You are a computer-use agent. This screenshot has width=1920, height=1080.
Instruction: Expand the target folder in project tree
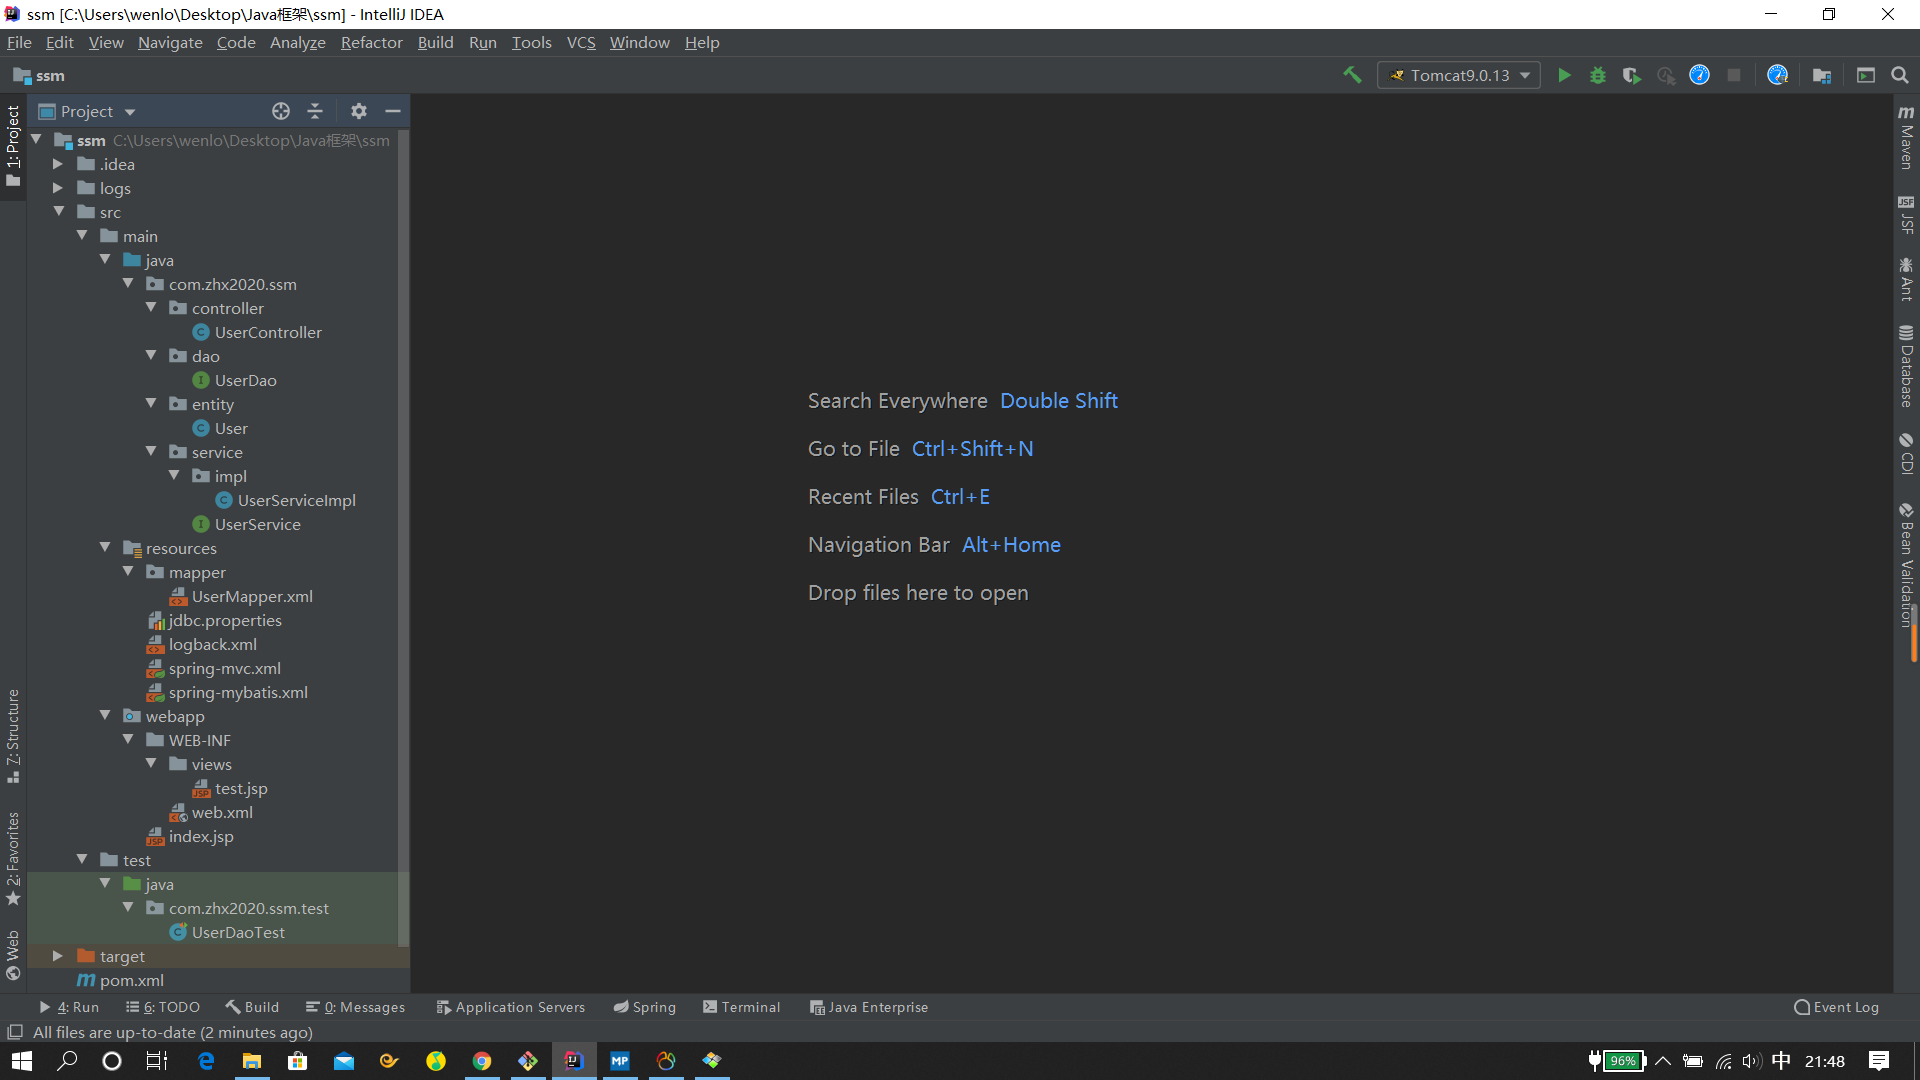pyautogui.click(x=58, y=956)
